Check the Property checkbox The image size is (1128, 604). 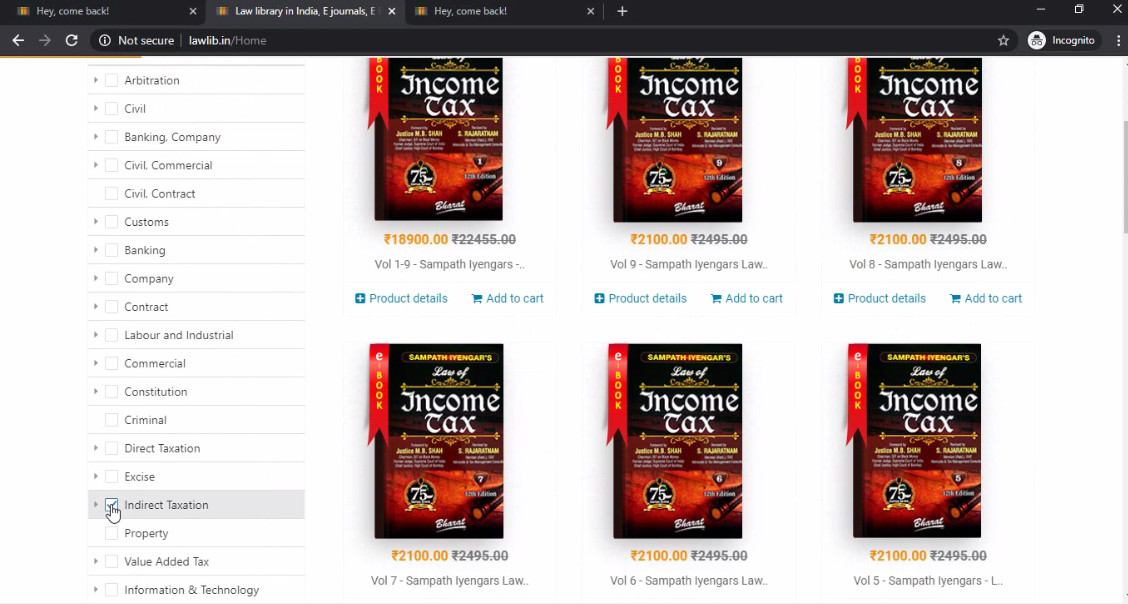point(112,533)
